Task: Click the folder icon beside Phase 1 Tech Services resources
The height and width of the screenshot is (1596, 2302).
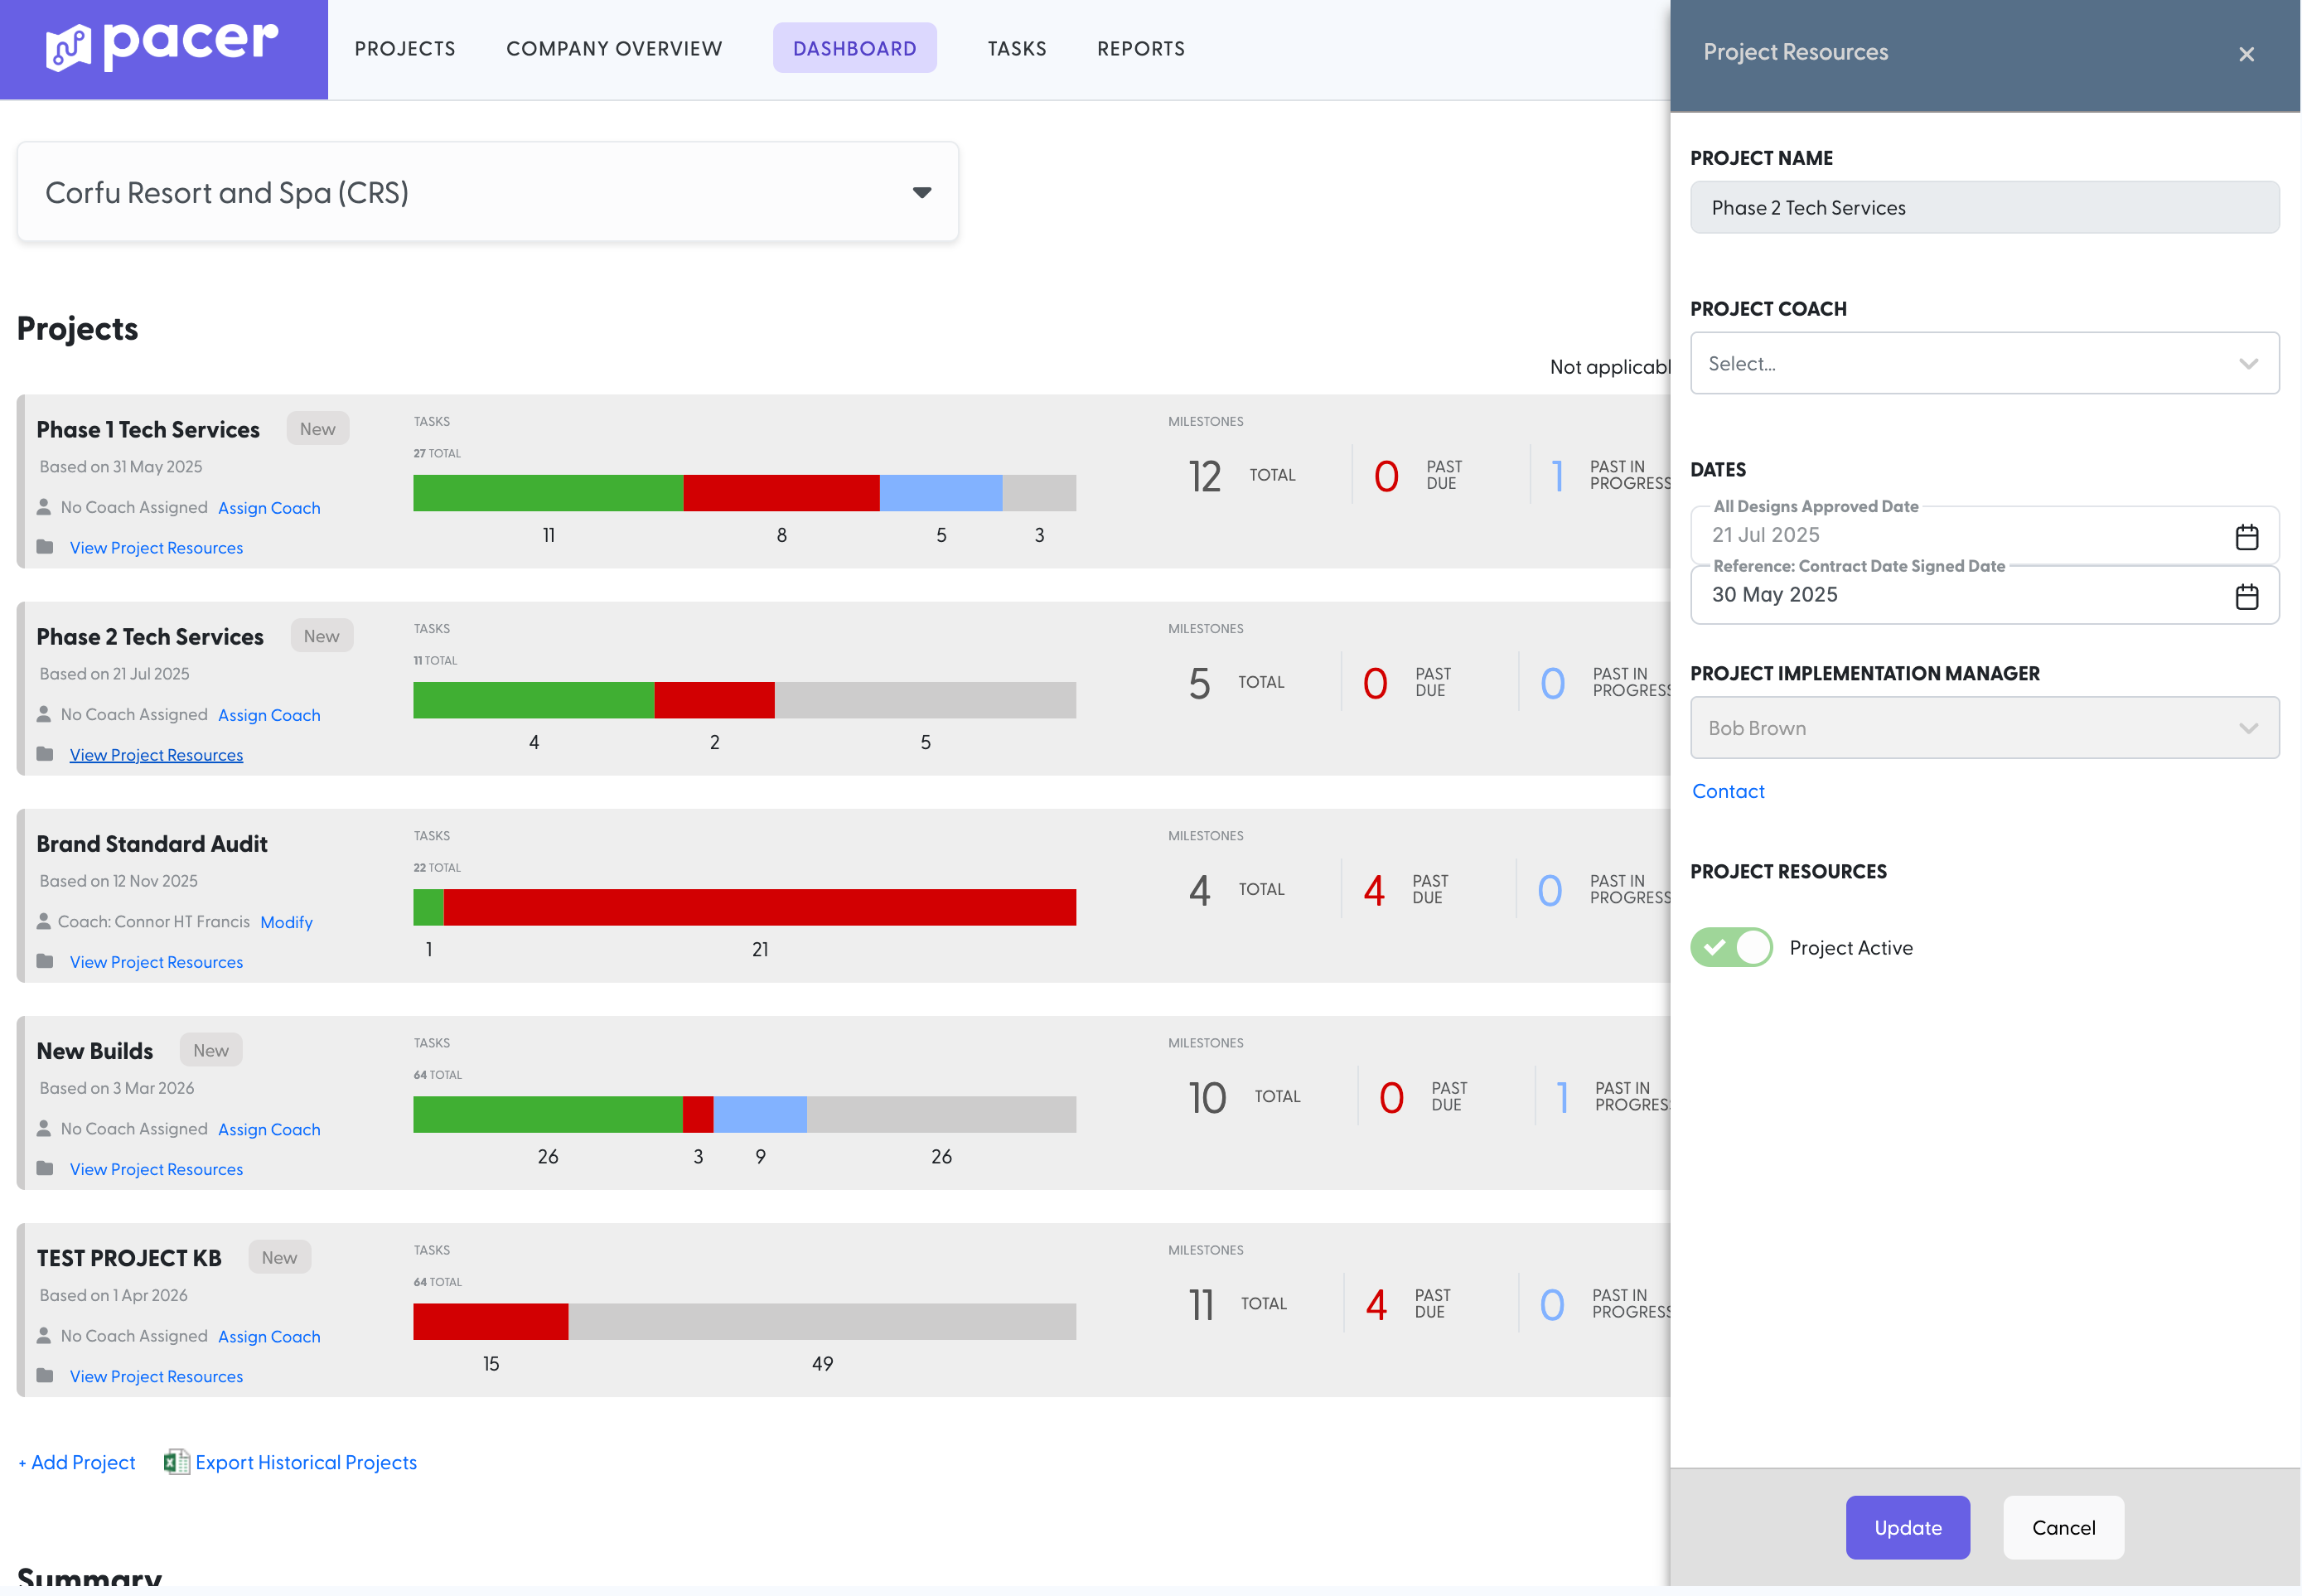Action: (45, 547)
